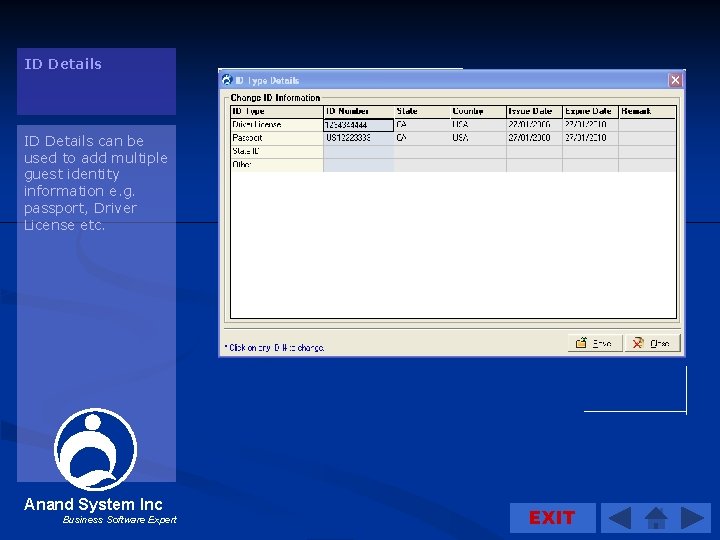Screen dimensions: 720x540
Task: Select the Passport row label
Action: pyautogui.click(x=277, y=138)
